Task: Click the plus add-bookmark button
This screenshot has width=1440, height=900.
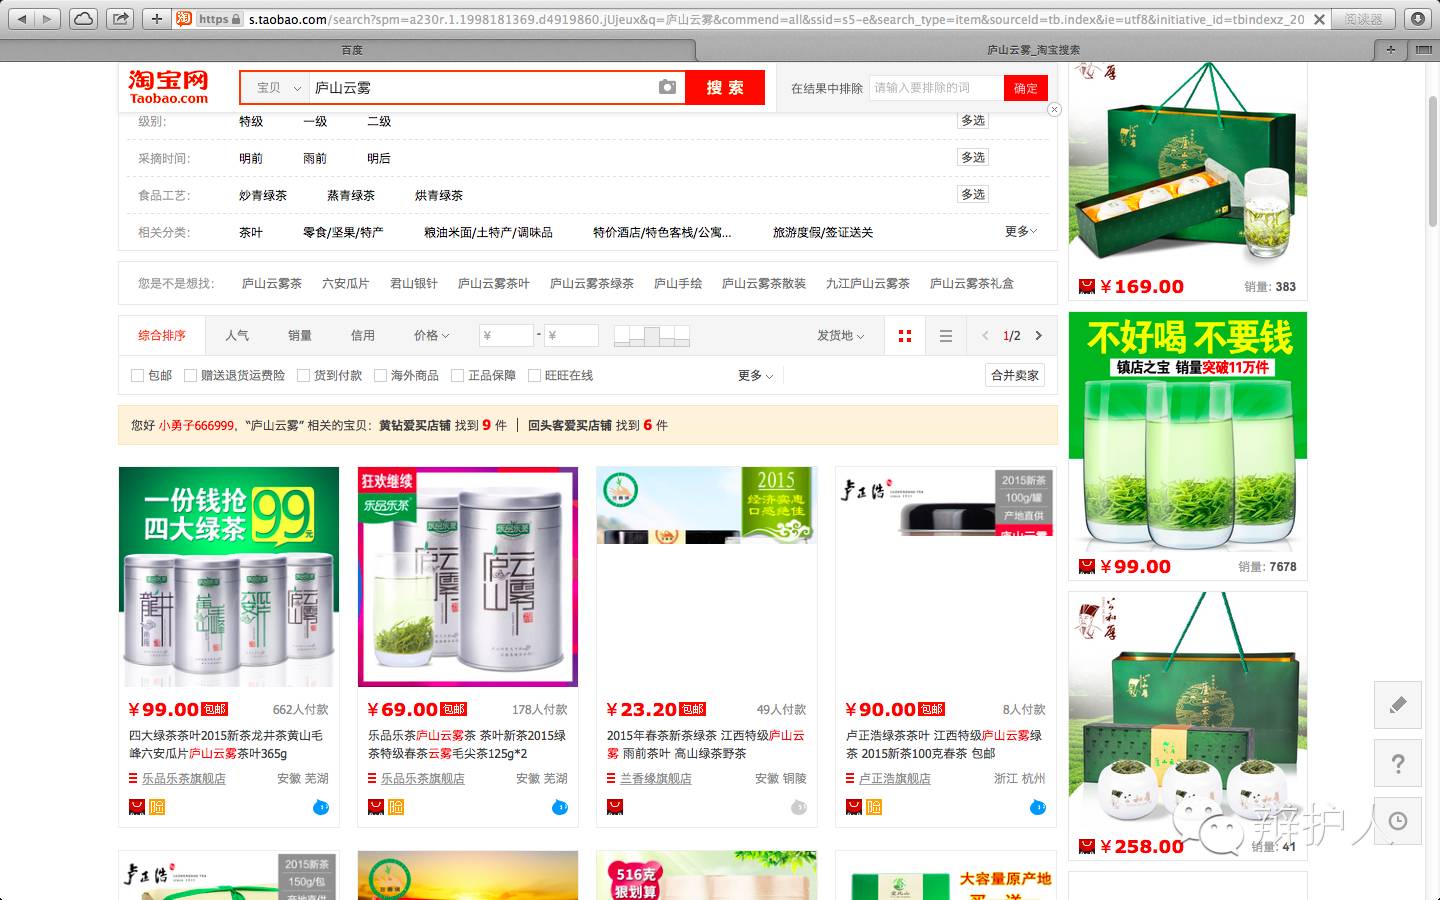Action: point(157,19)
